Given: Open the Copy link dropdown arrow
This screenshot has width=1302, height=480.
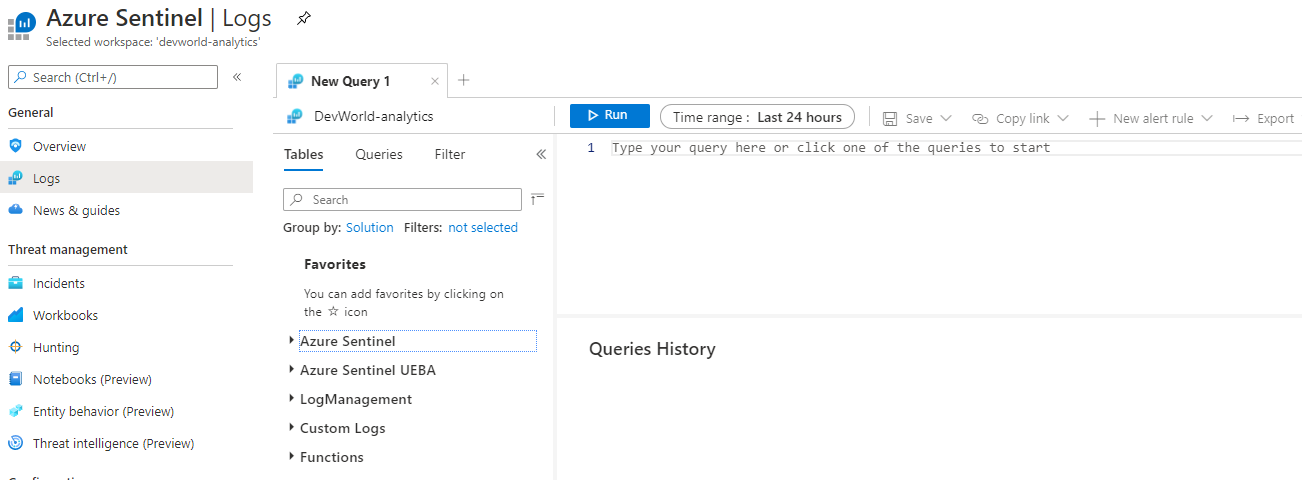Looking at the screenshot, I should (x=1063, y=118).
